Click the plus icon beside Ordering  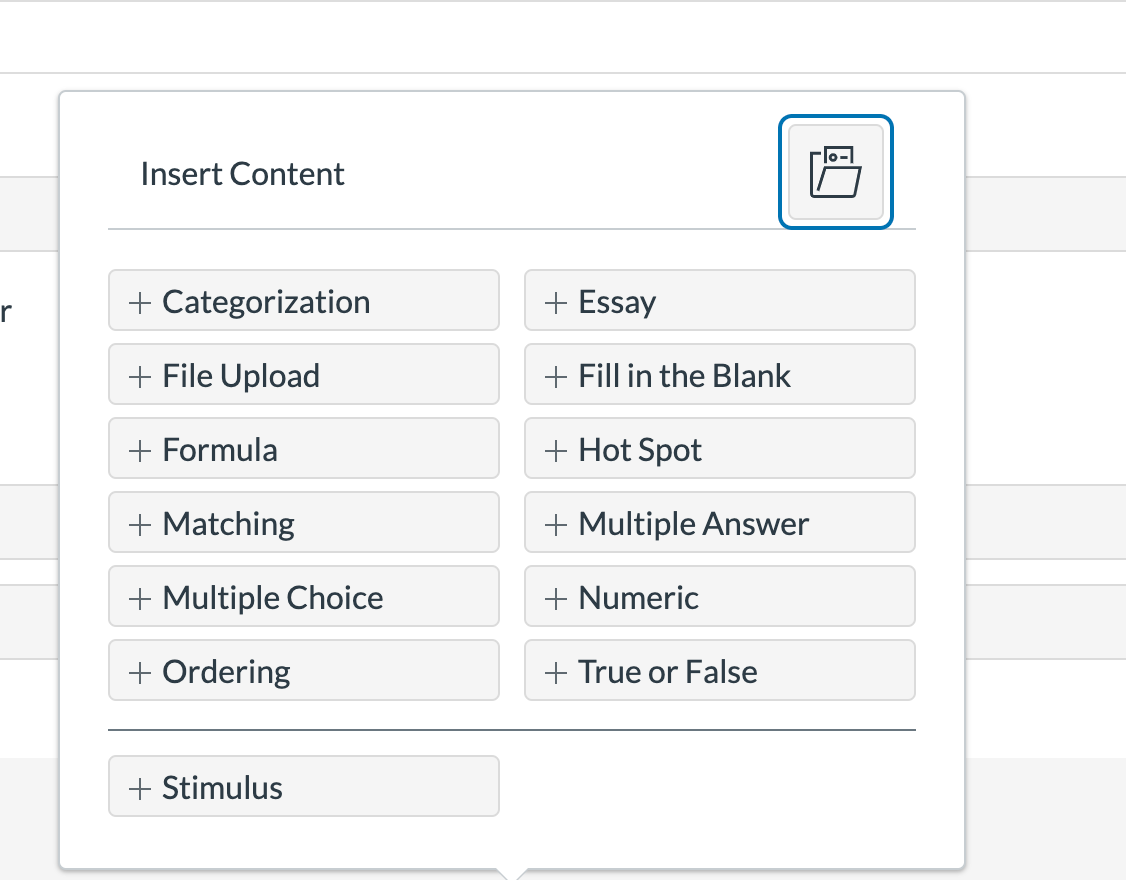(140, 672)
